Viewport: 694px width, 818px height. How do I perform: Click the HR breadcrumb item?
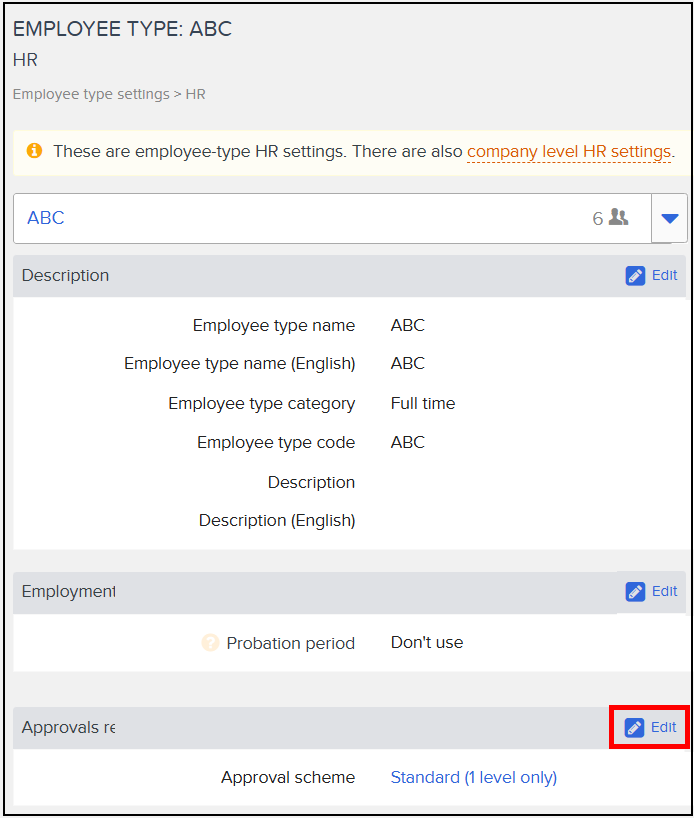click(x=196, y=94)
